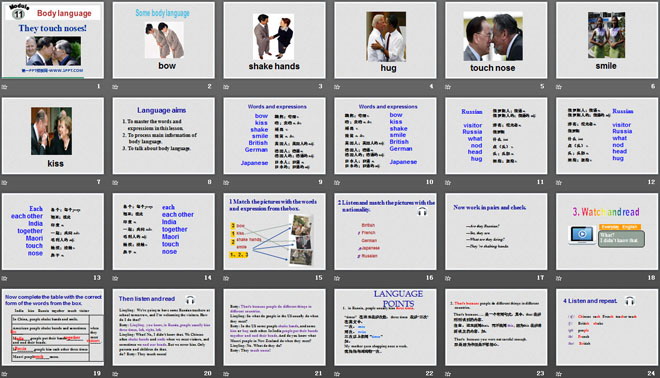Select the 'bow' slide thumbnail

click(x=164, y=40)
